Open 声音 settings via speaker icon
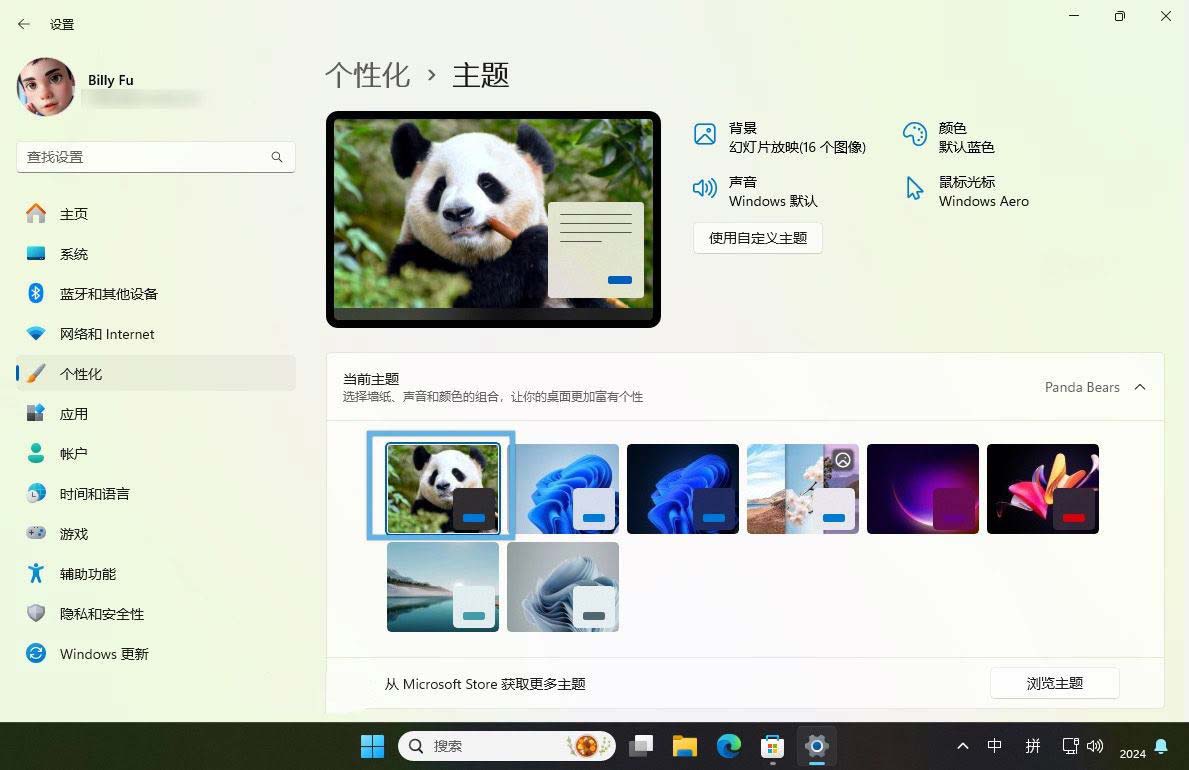This screenshot has width=1189, height=770. (x=705, y=188)
